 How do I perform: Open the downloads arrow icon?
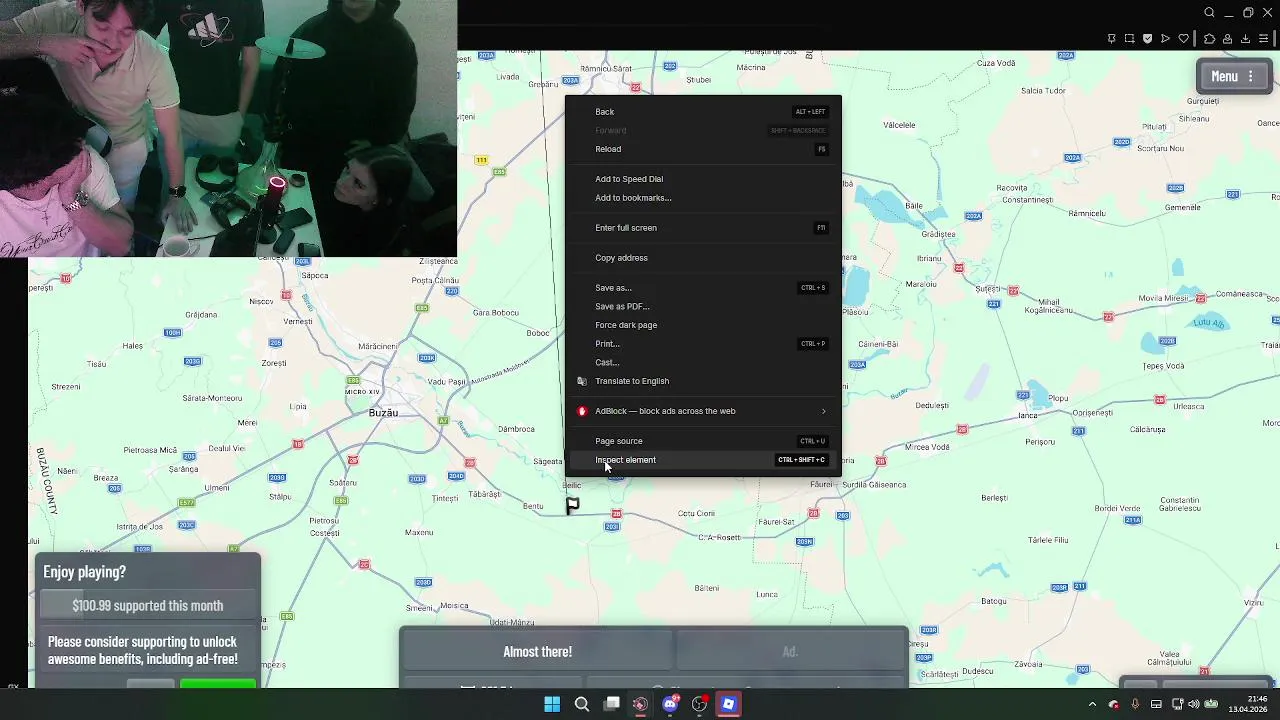(x=1245, y=39)
